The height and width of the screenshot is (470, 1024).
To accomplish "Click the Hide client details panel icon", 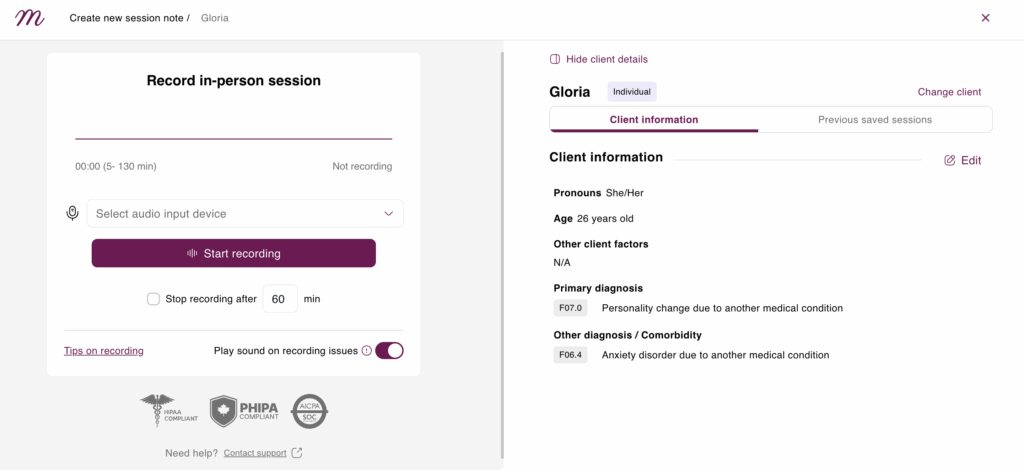I will pyautogui.click(x=555, y=59).
